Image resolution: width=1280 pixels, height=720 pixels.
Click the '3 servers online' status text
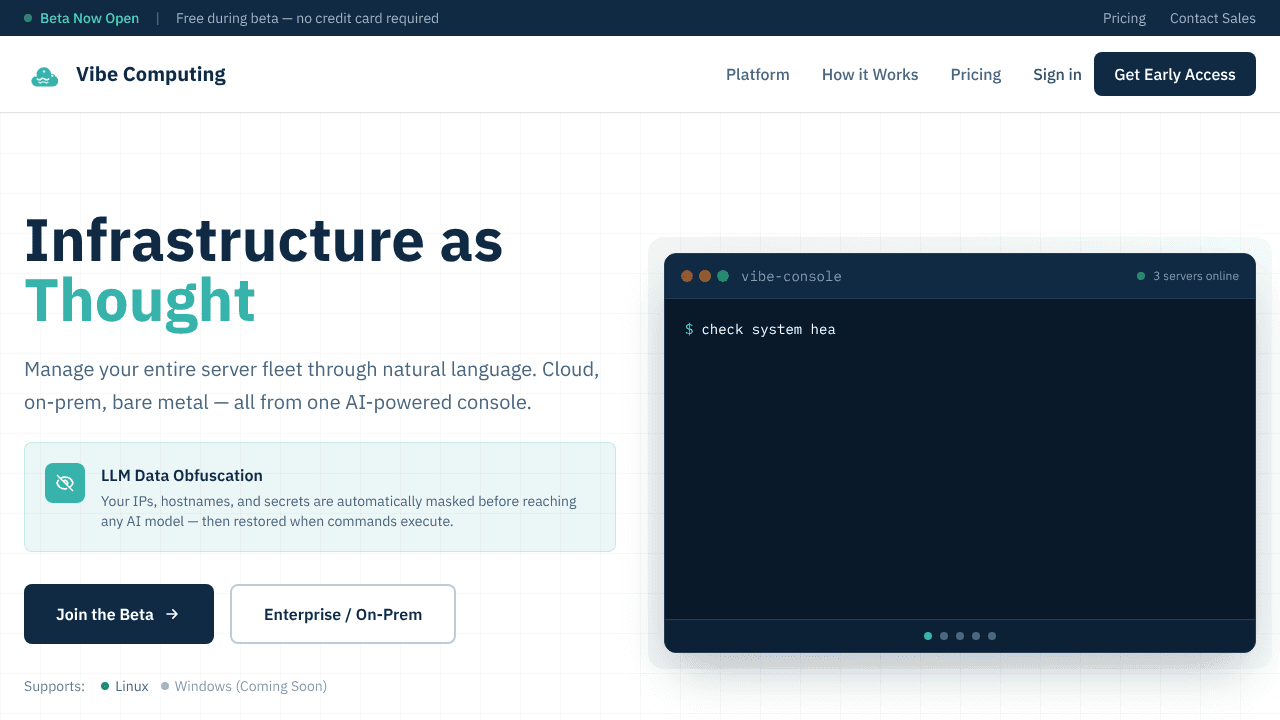1196,276
